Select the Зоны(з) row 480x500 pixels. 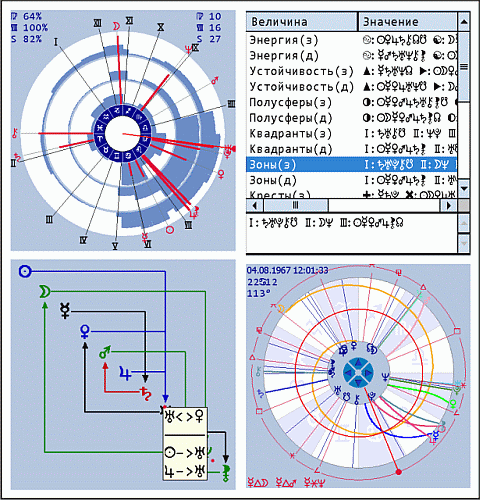pyautogui.click(x=352, y=165)
